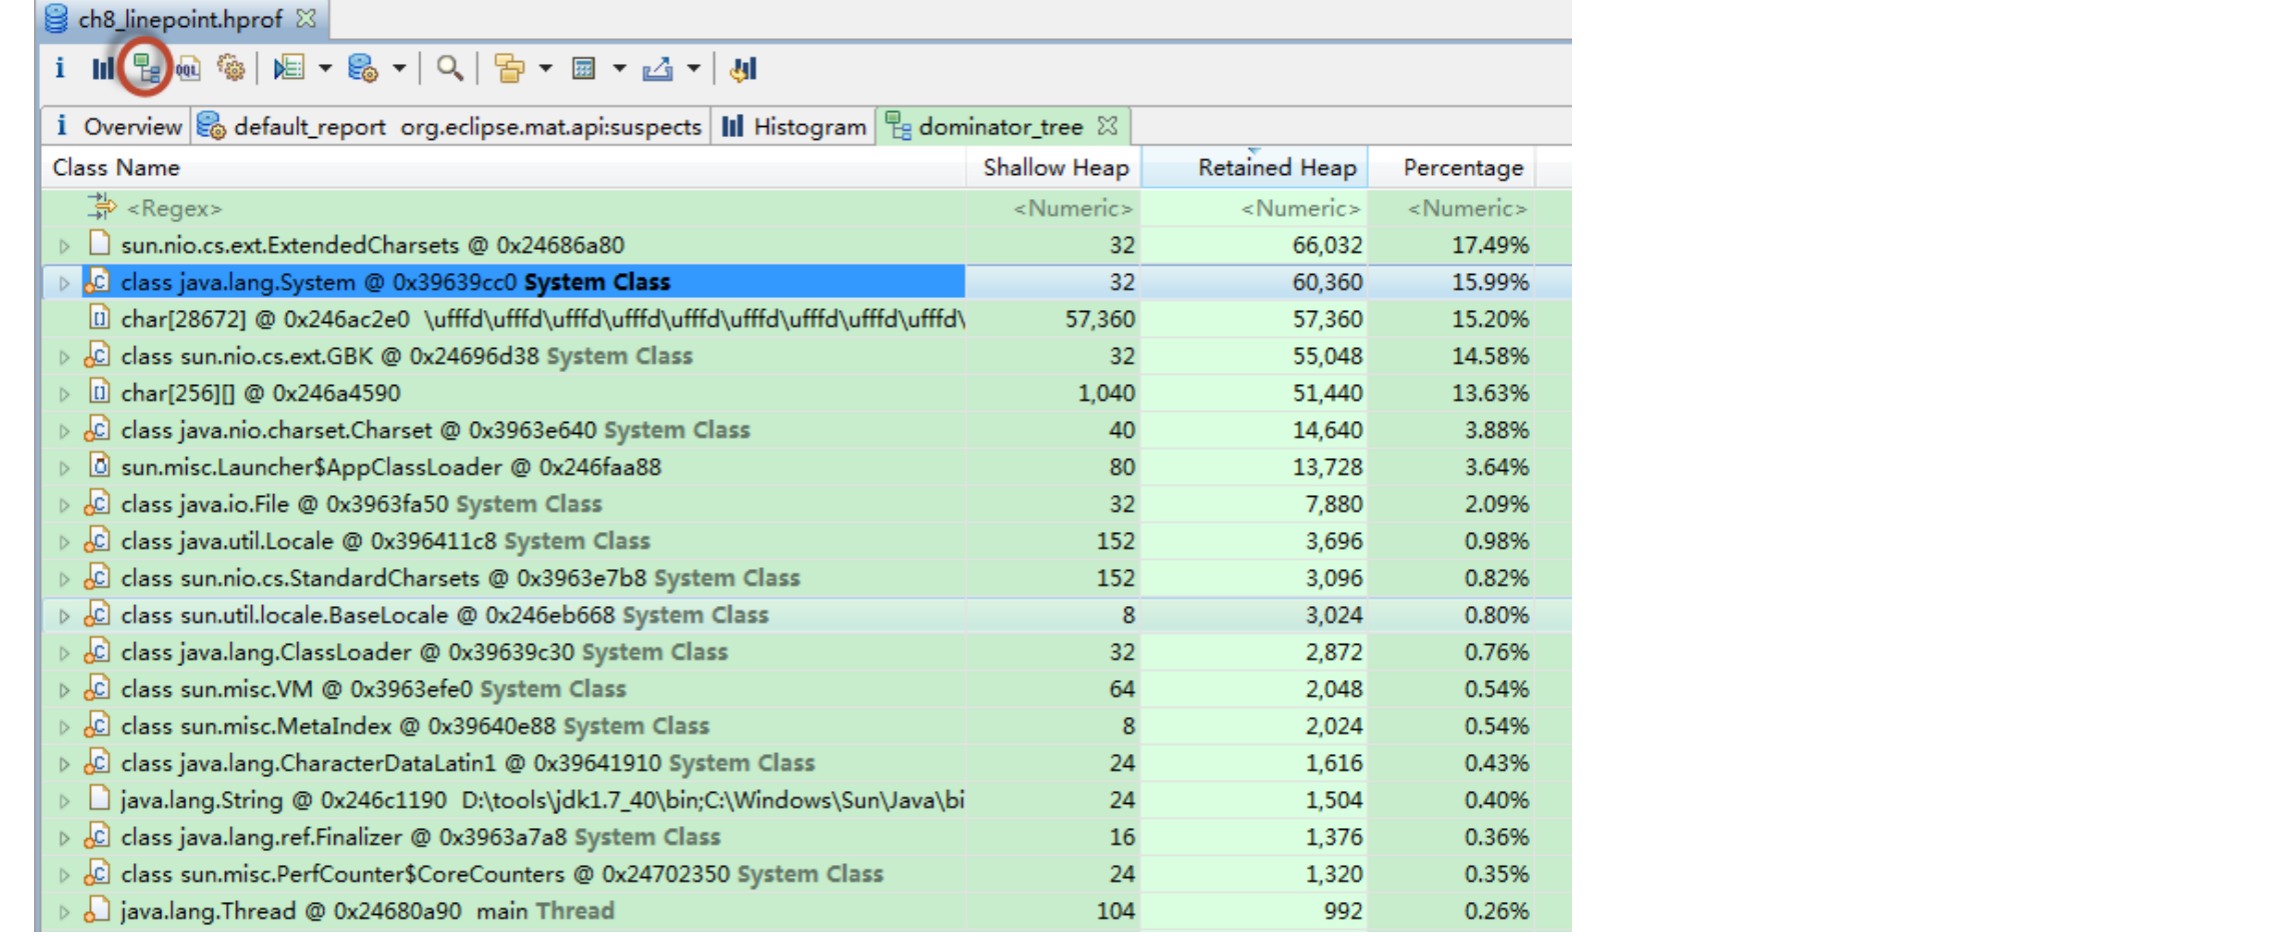Switch to the Histogram tab
This screenshot has width=2272, height=936.
[x=794, y=127]
